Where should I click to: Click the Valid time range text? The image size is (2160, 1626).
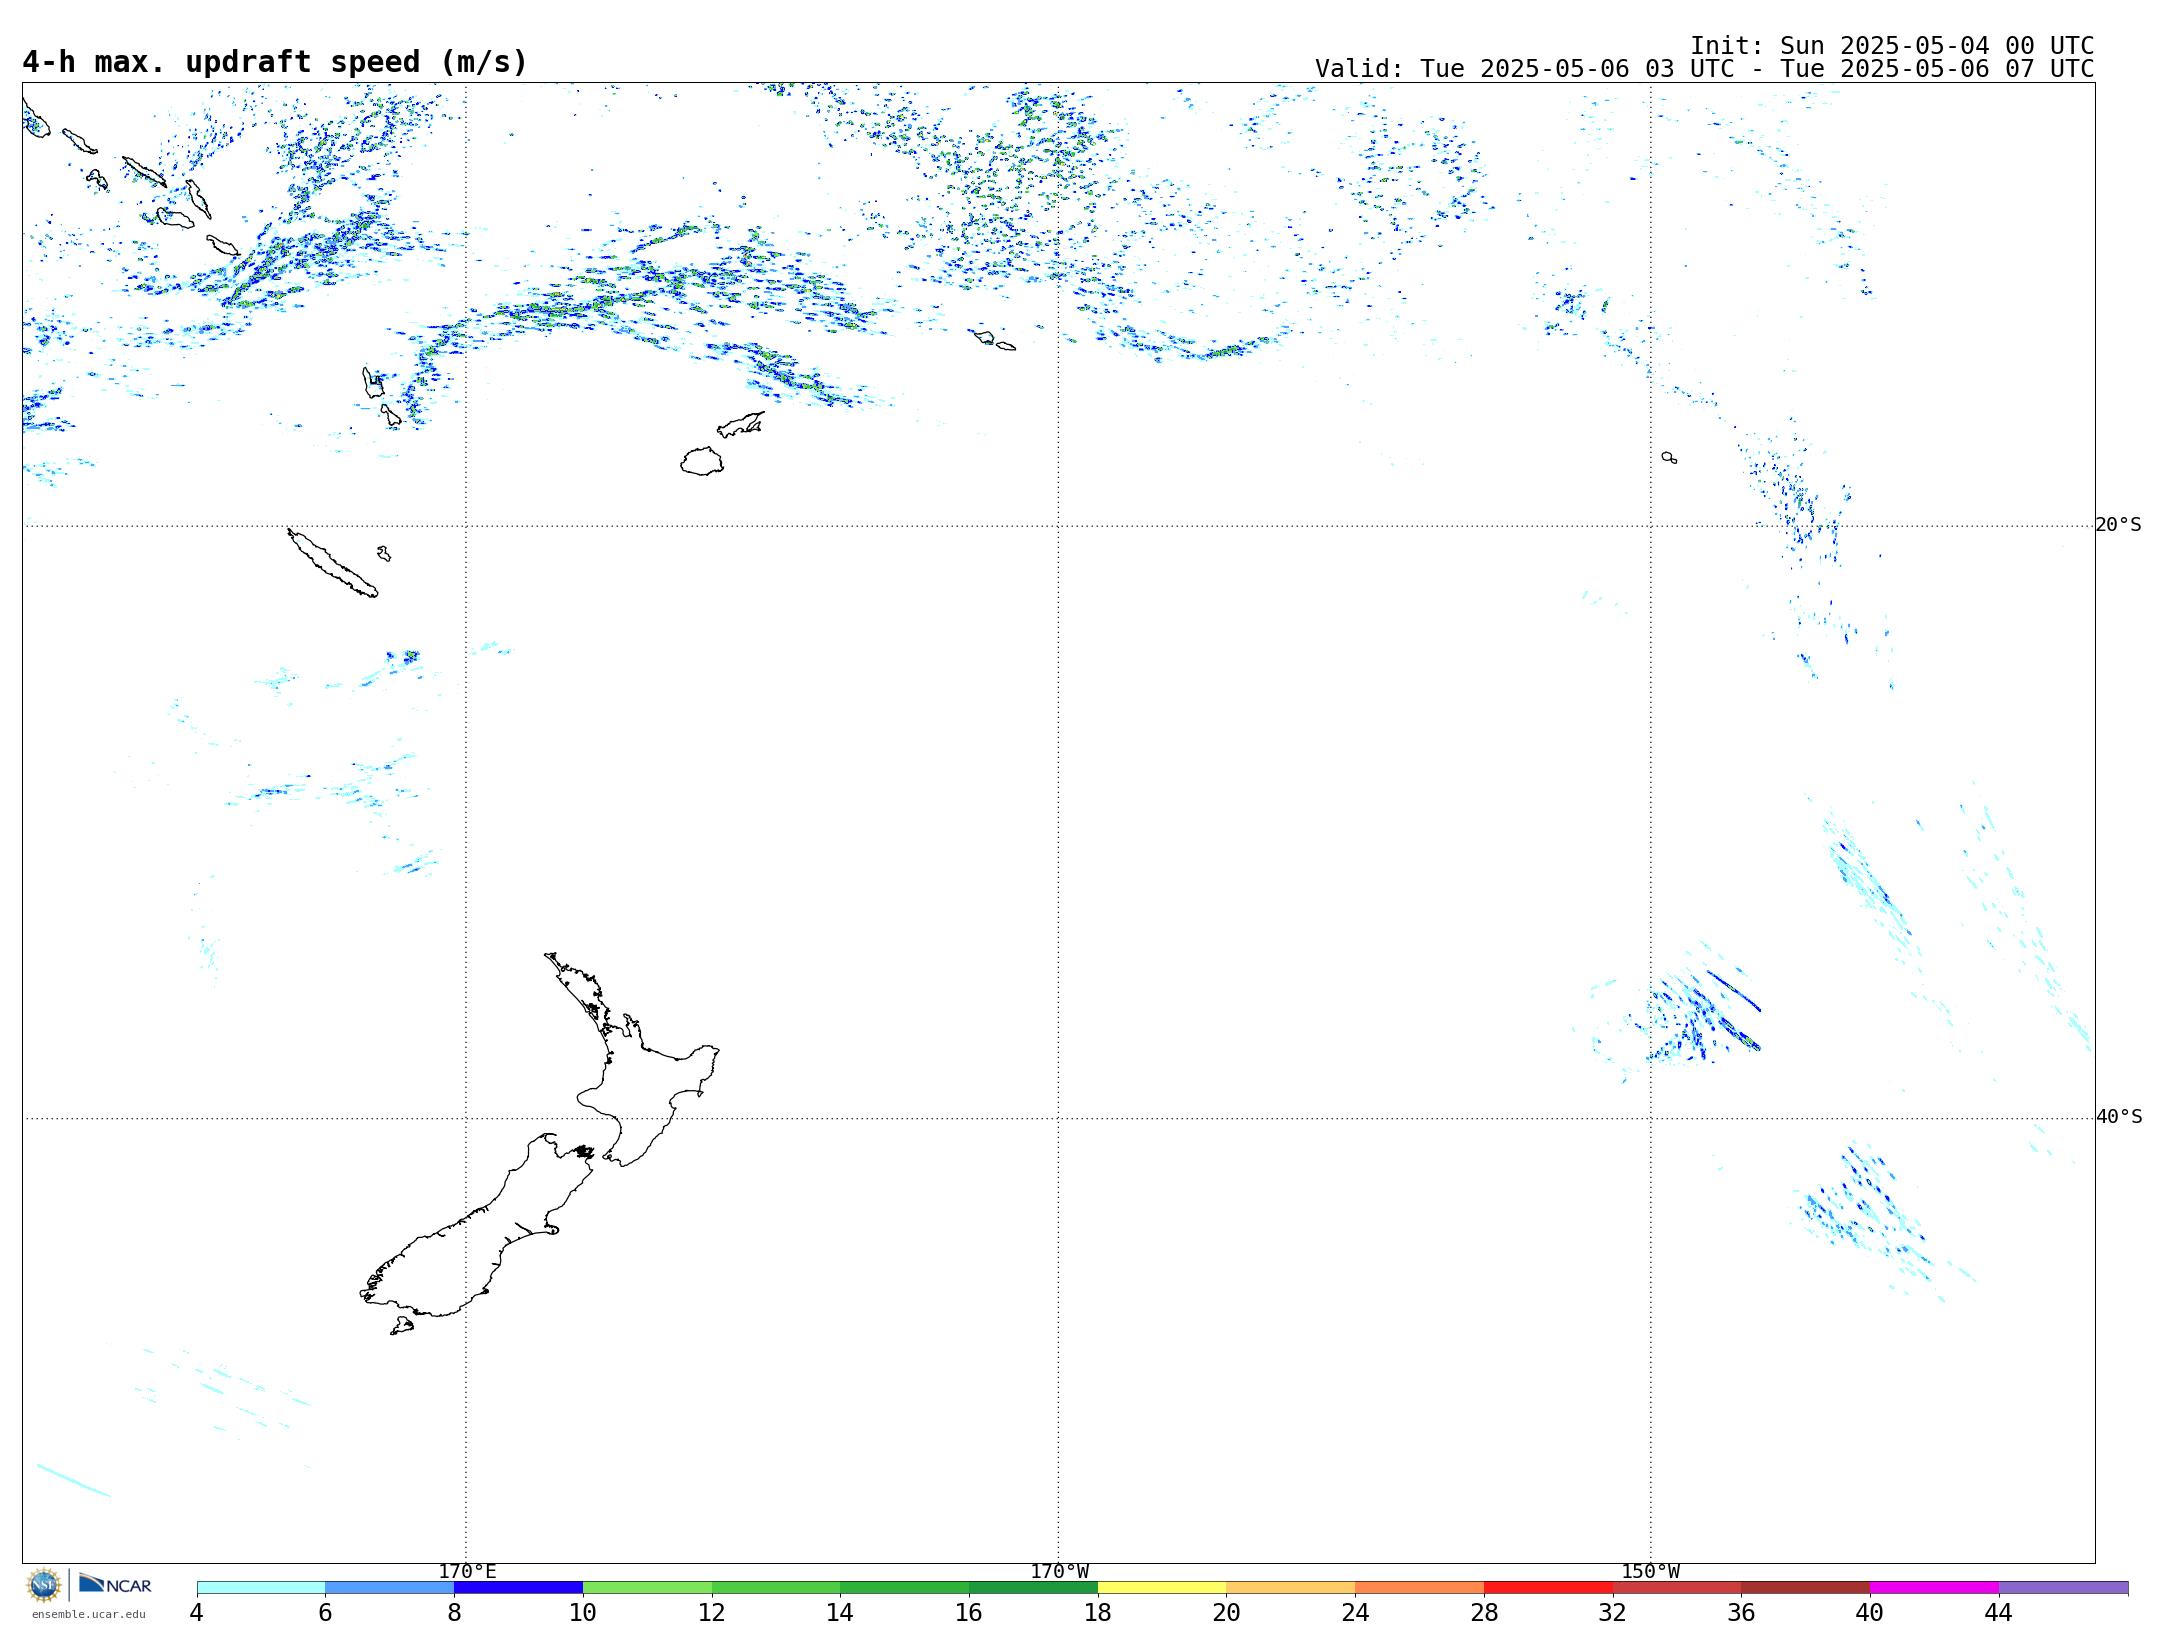[1704, 69]
